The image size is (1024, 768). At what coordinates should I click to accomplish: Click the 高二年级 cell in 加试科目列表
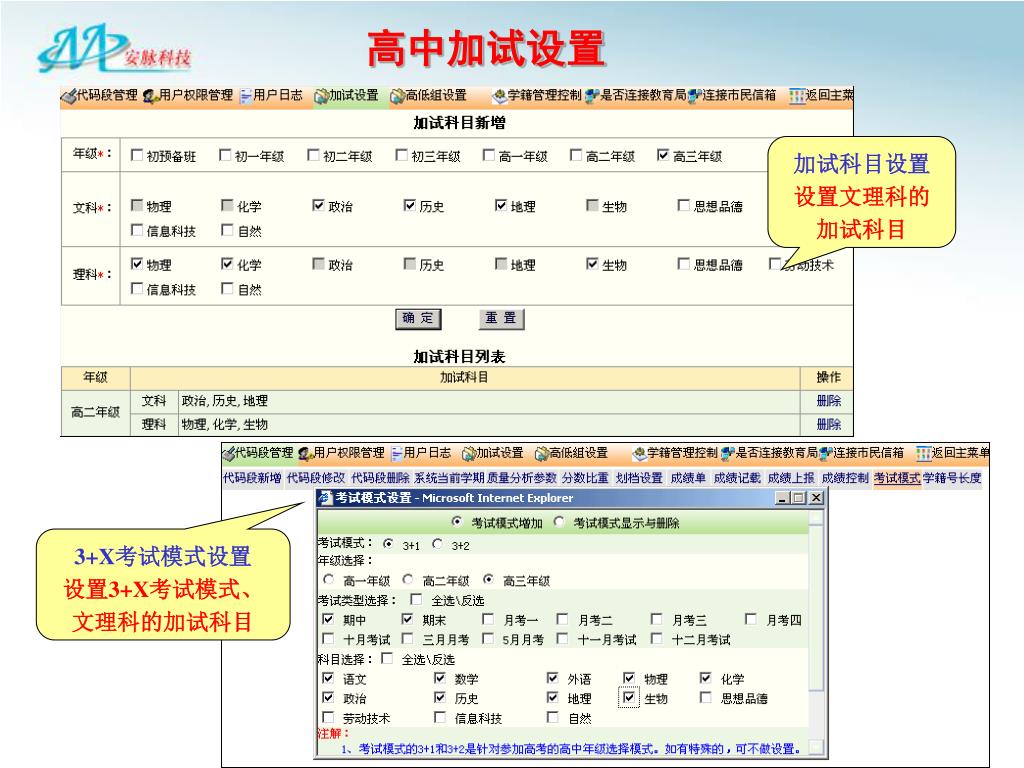(x=95, y=412)
